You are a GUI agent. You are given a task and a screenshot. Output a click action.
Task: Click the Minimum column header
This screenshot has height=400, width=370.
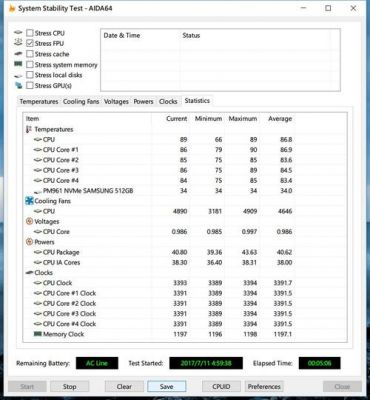point(206,119)
